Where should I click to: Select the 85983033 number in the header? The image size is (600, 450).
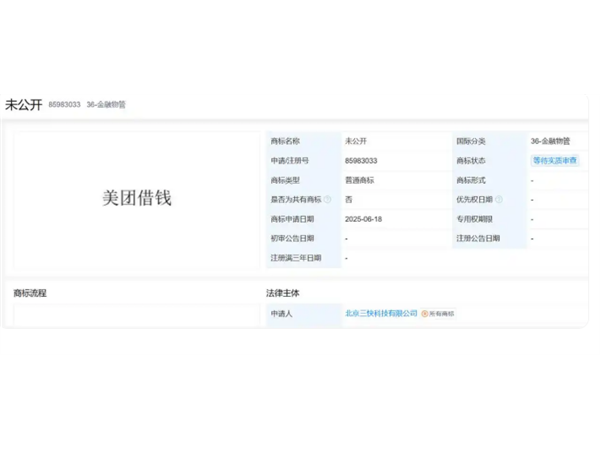(x=64, y=105)
